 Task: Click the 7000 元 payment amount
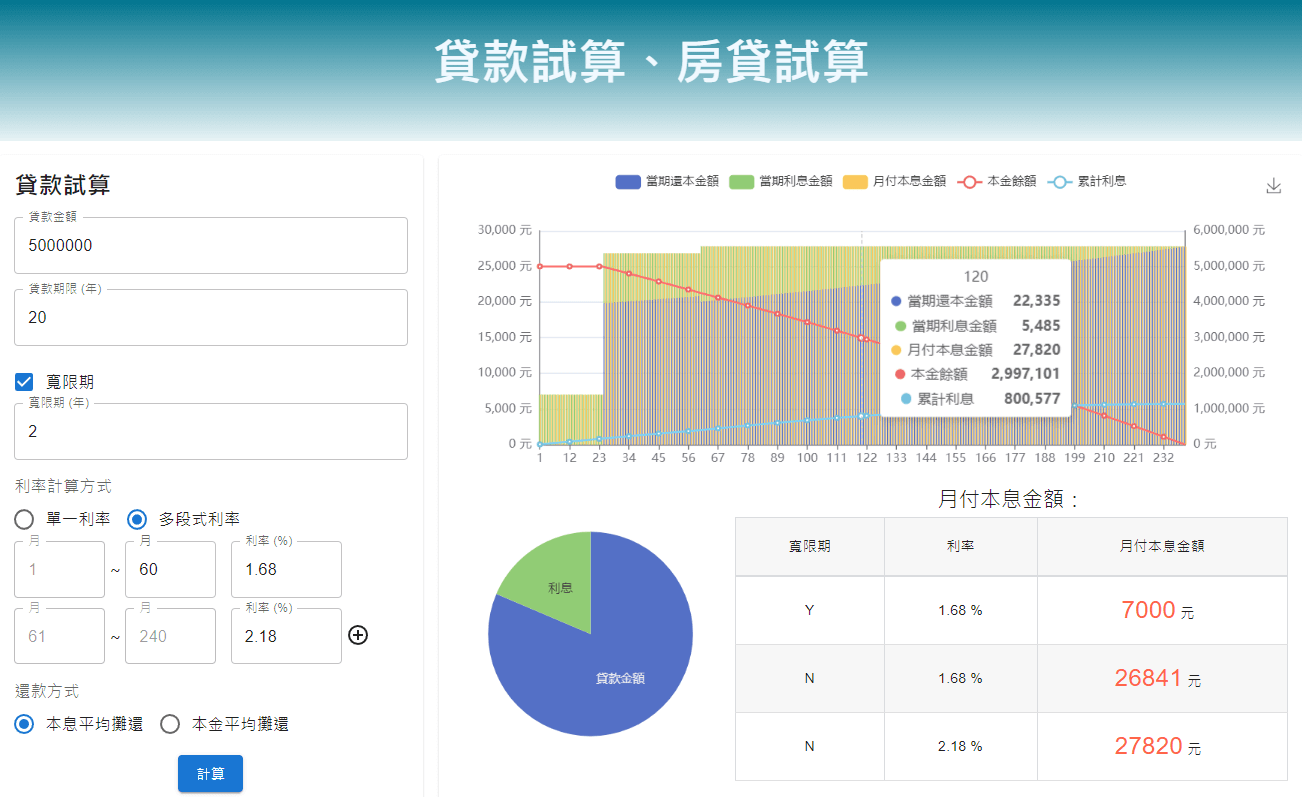(x=1158, y=610)
